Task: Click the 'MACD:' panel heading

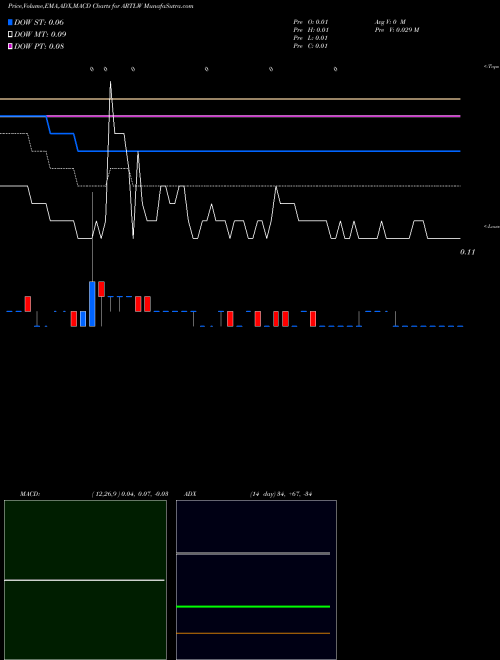Action: [x=30, y=494]
